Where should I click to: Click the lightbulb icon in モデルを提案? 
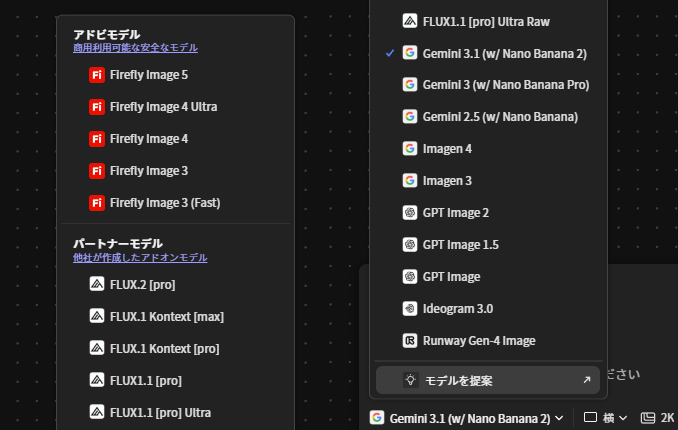tap(410, 380)
